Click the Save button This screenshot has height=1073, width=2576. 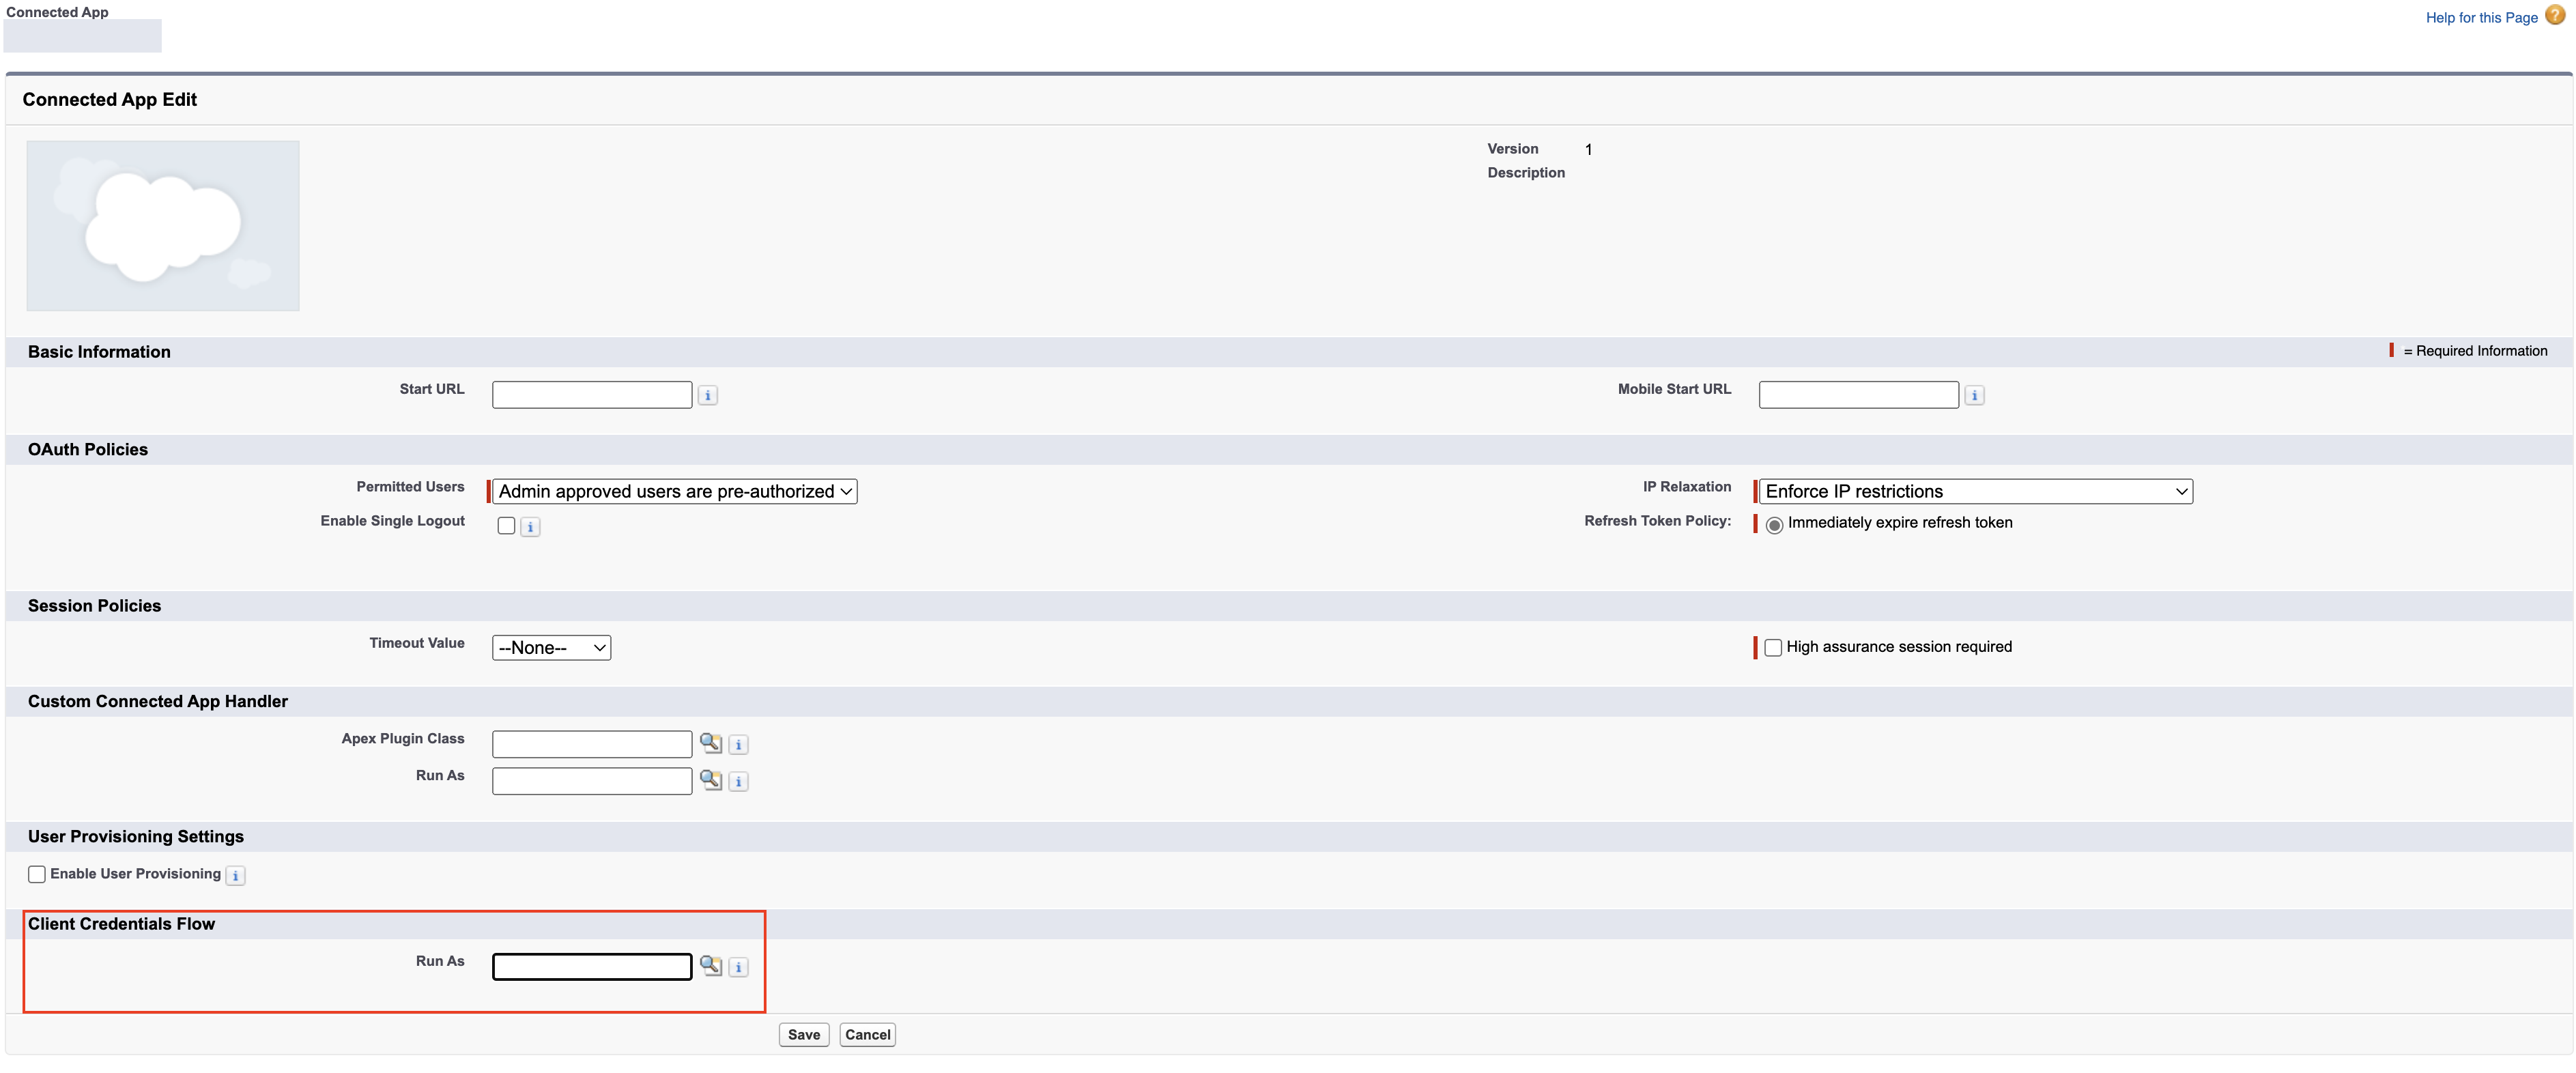coord(803,1035)
